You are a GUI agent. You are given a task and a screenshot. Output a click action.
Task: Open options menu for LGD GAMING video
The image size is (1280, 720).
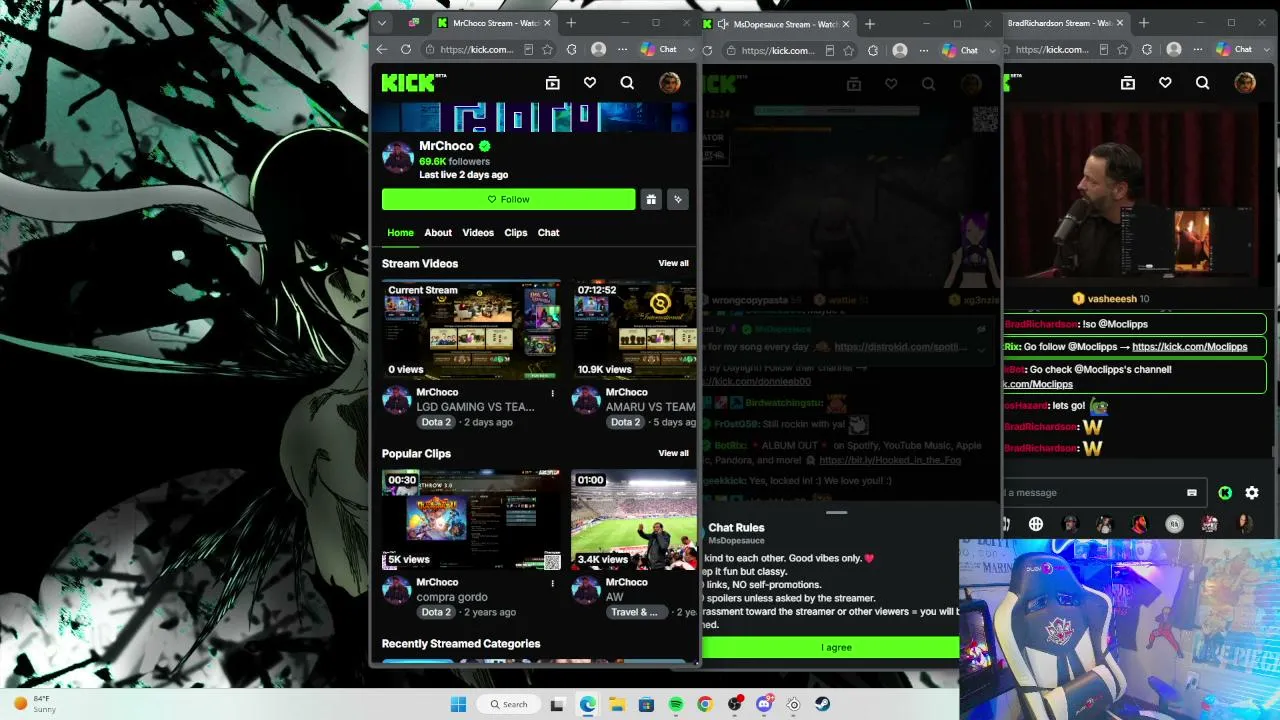[552, 393]
